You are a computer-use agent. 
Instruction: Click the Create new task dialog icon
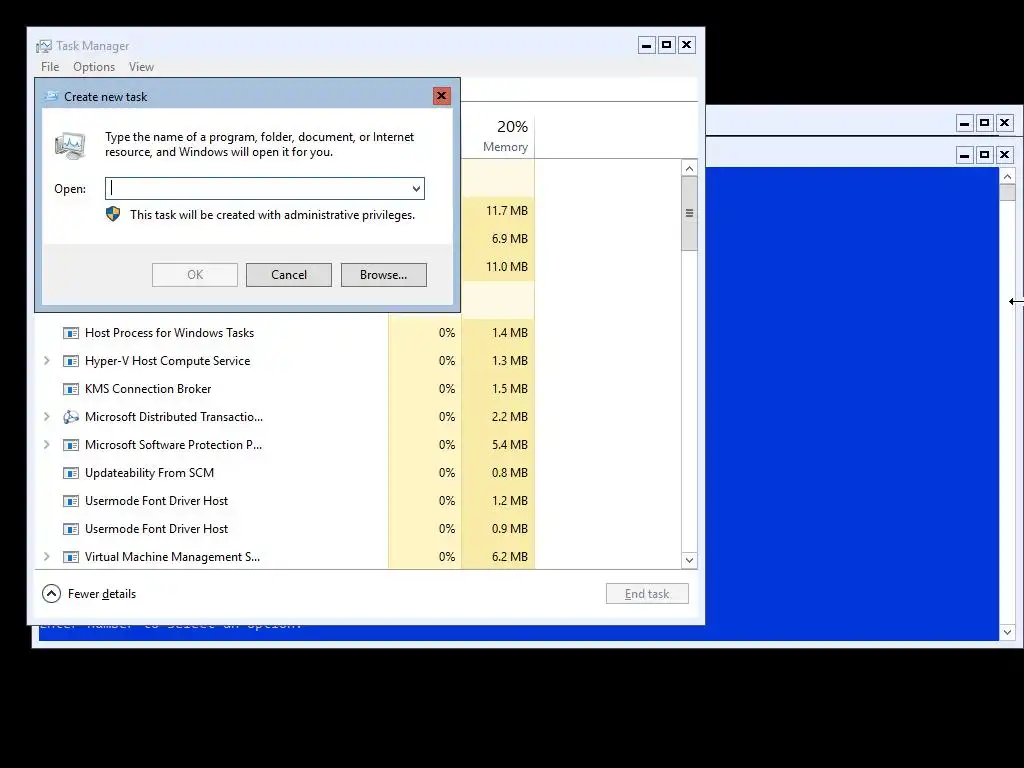(x=52, y=97)
